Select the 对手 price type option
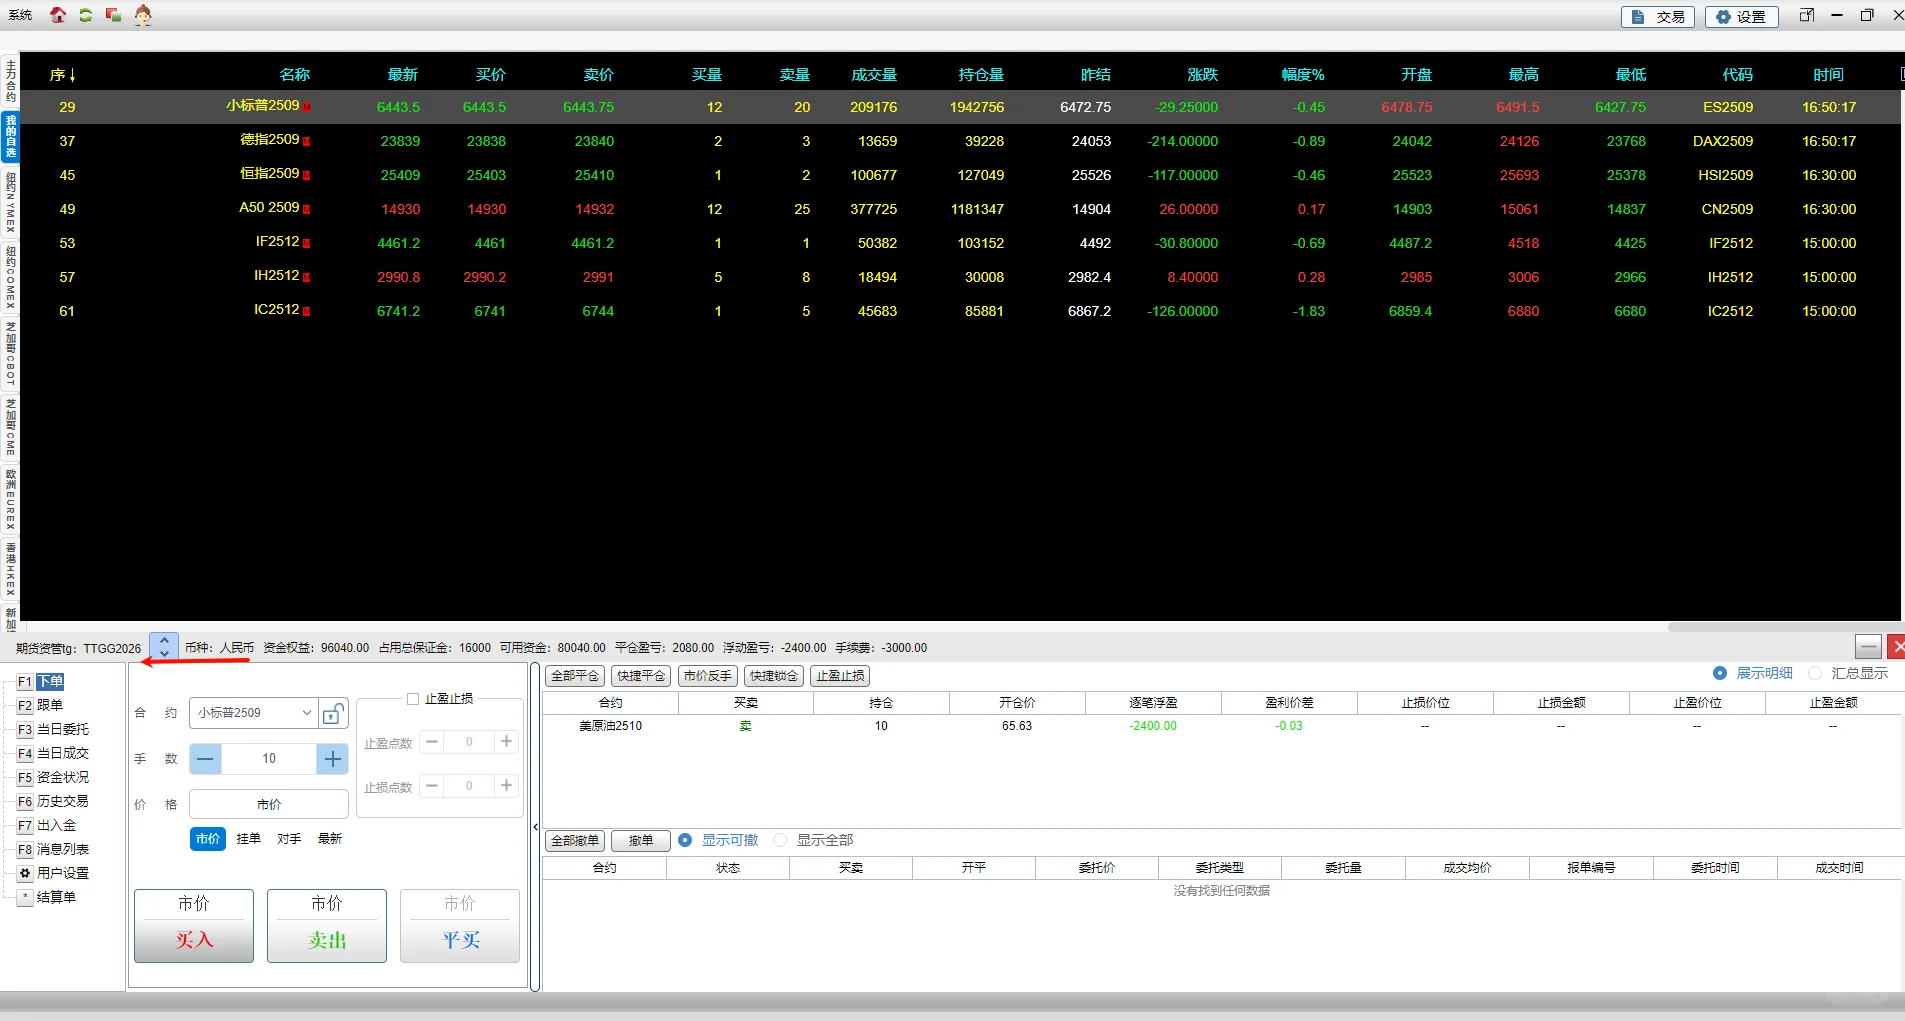The height and width of the screenshot is (1021, 1905). tap(290, 839)
